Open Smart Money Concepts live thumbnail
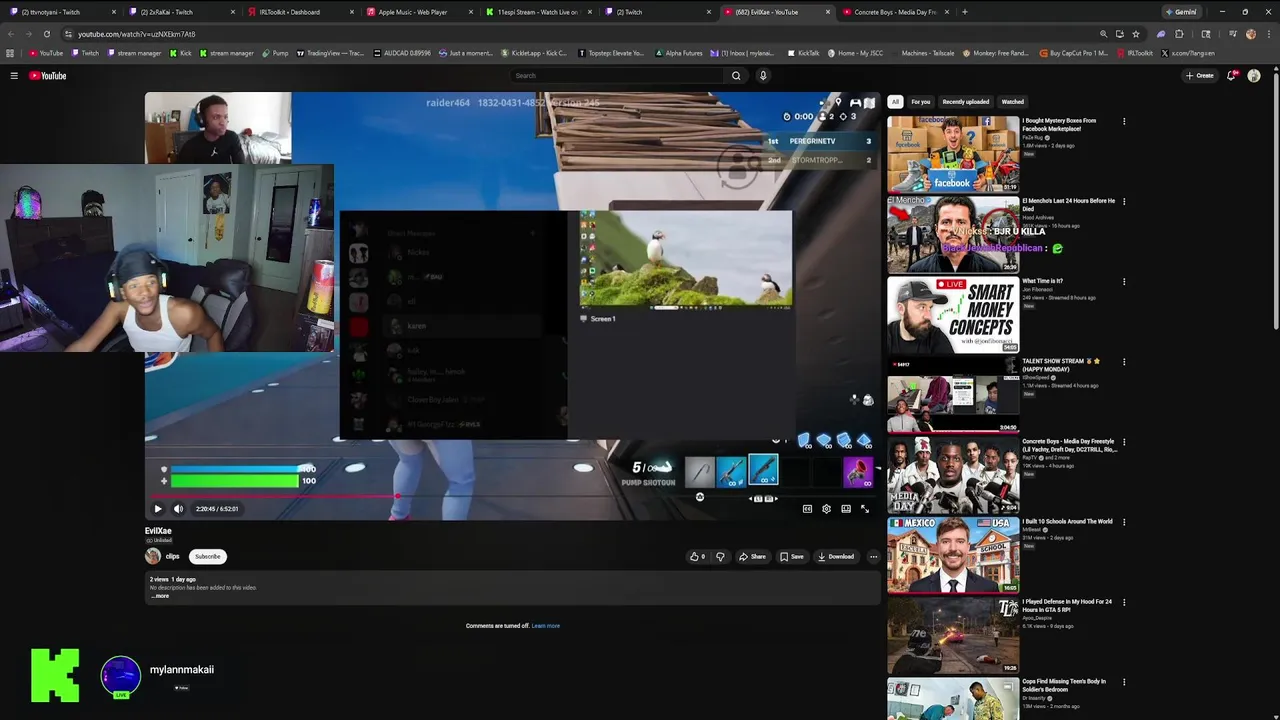This screenshot has height=720, width=1280. pyautogui.click(x=953, y=314)
